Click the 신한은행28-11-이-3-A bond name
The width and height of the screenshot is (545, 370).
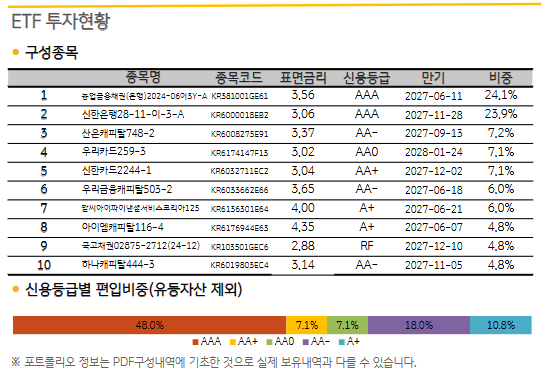point(133,114)
